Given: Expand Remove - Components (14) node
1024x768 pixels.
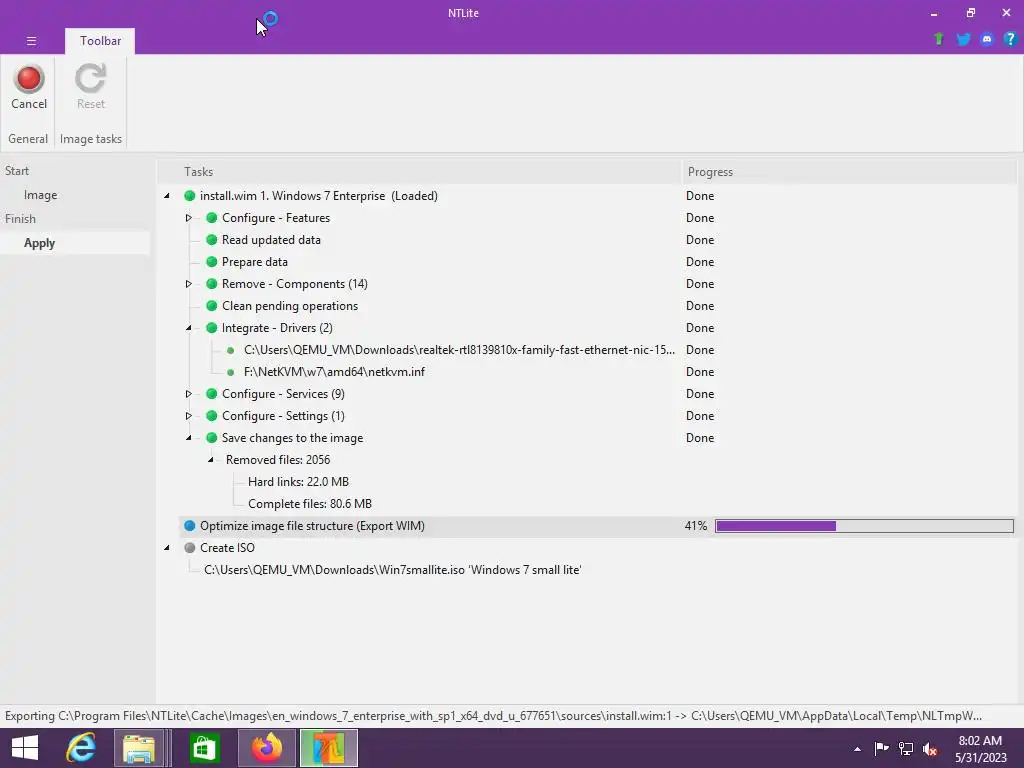Looking at the screenshot, I should 189,284.
